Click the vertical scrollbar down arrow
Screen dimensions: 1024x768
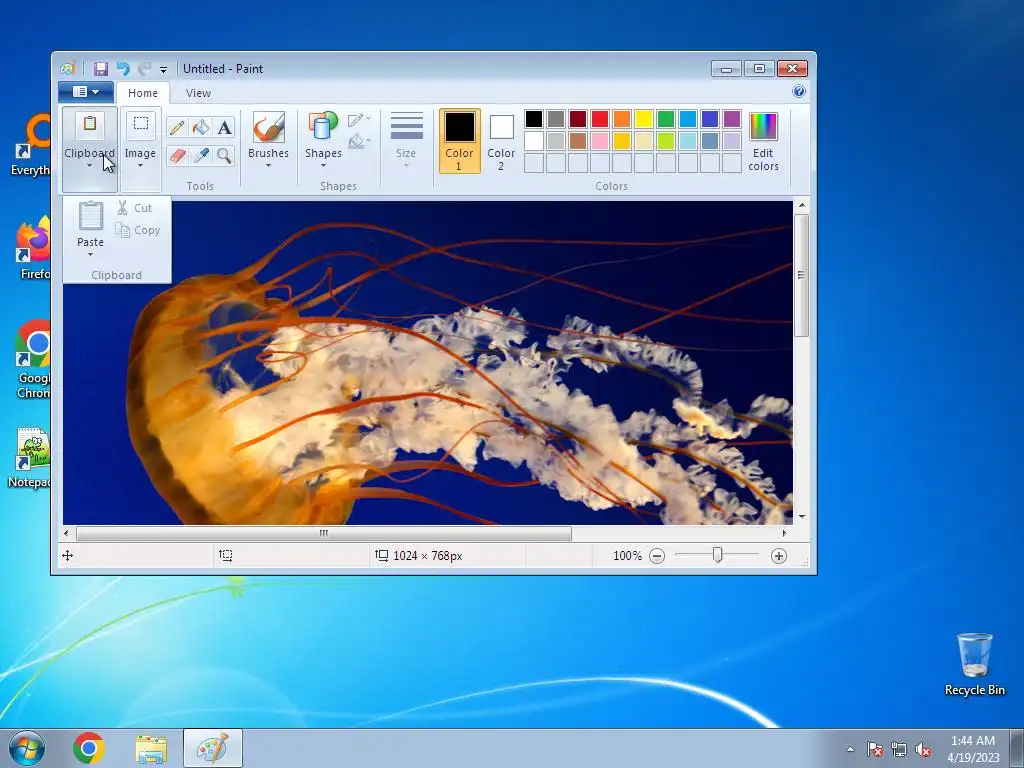(x=802, y=517)
